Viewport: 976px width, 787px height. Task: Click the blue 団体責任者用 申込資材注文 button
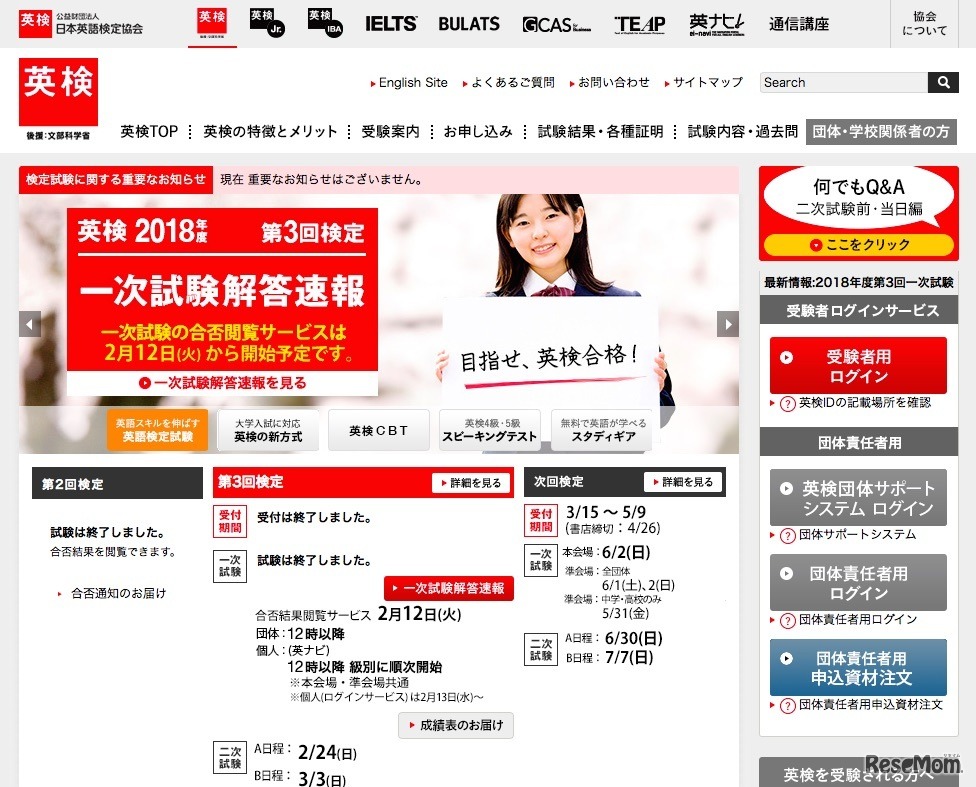pos(858,667)
